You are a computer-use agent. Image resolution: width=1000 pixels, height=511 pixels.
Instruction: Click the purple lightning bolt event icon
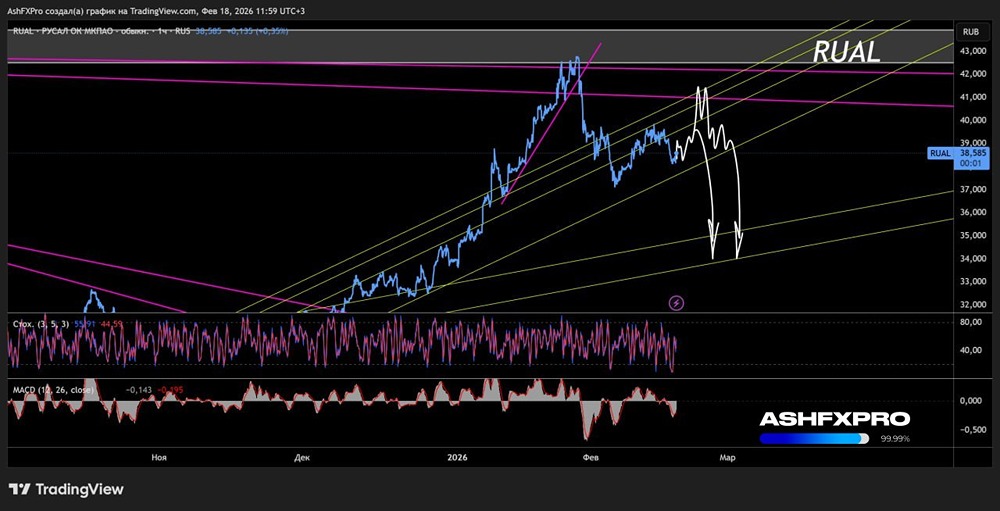coord(676,302)
